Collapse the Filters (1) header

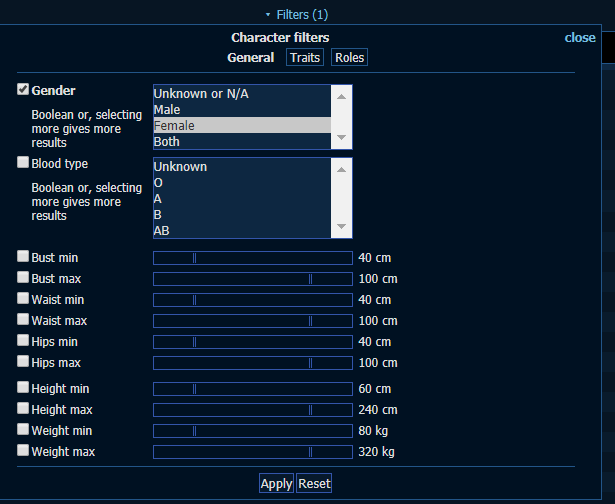tap(296, 15)
